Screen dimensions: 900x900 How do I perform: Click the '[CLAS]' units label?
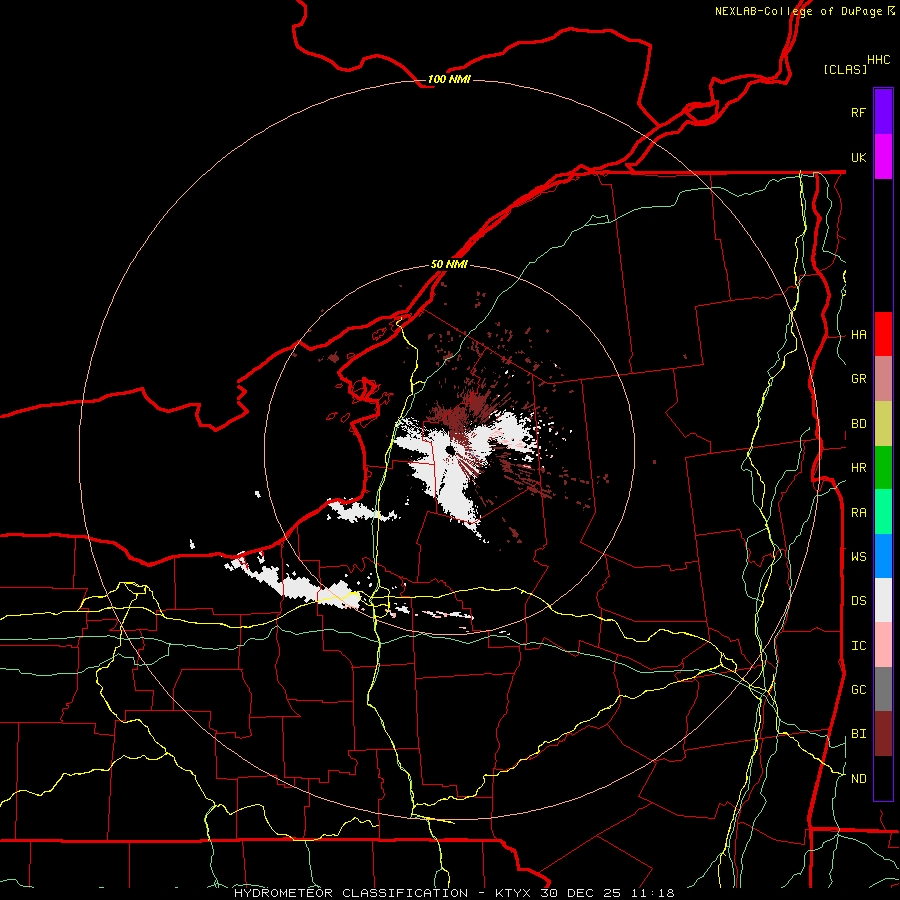tap(845, 69)
